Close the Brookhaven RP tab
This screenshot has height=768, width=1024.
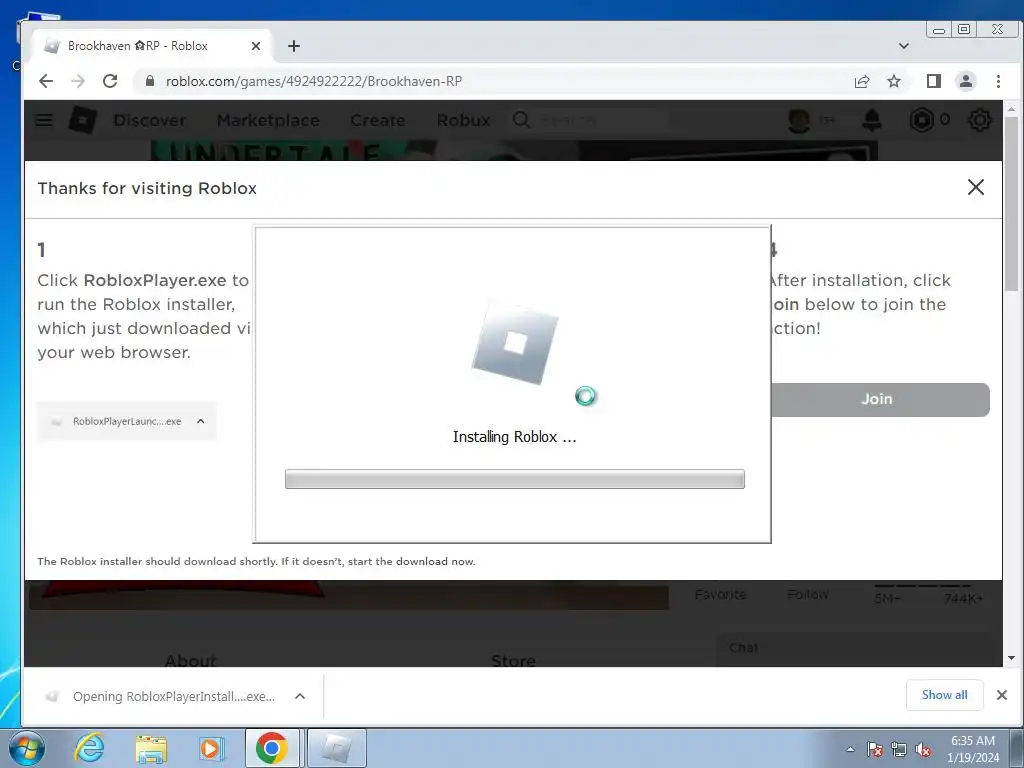pyautogui.click(x=256, y=46)
